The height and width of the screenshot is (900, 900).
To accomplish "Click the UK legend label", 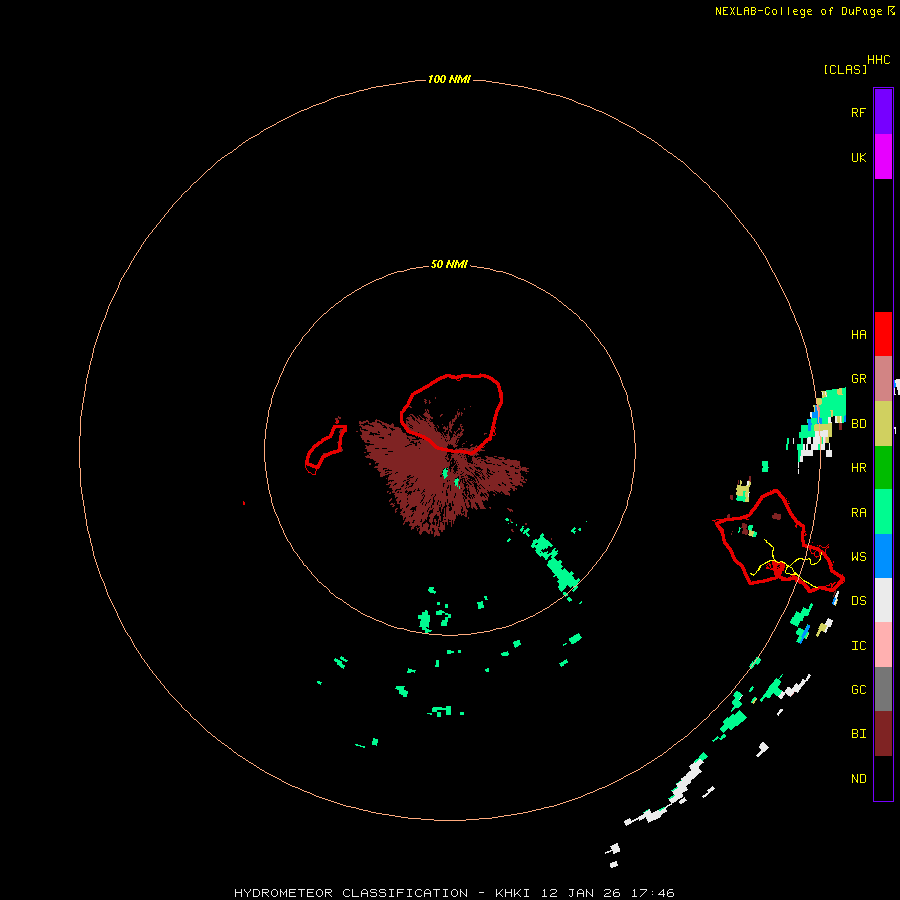I will [858, 157].
